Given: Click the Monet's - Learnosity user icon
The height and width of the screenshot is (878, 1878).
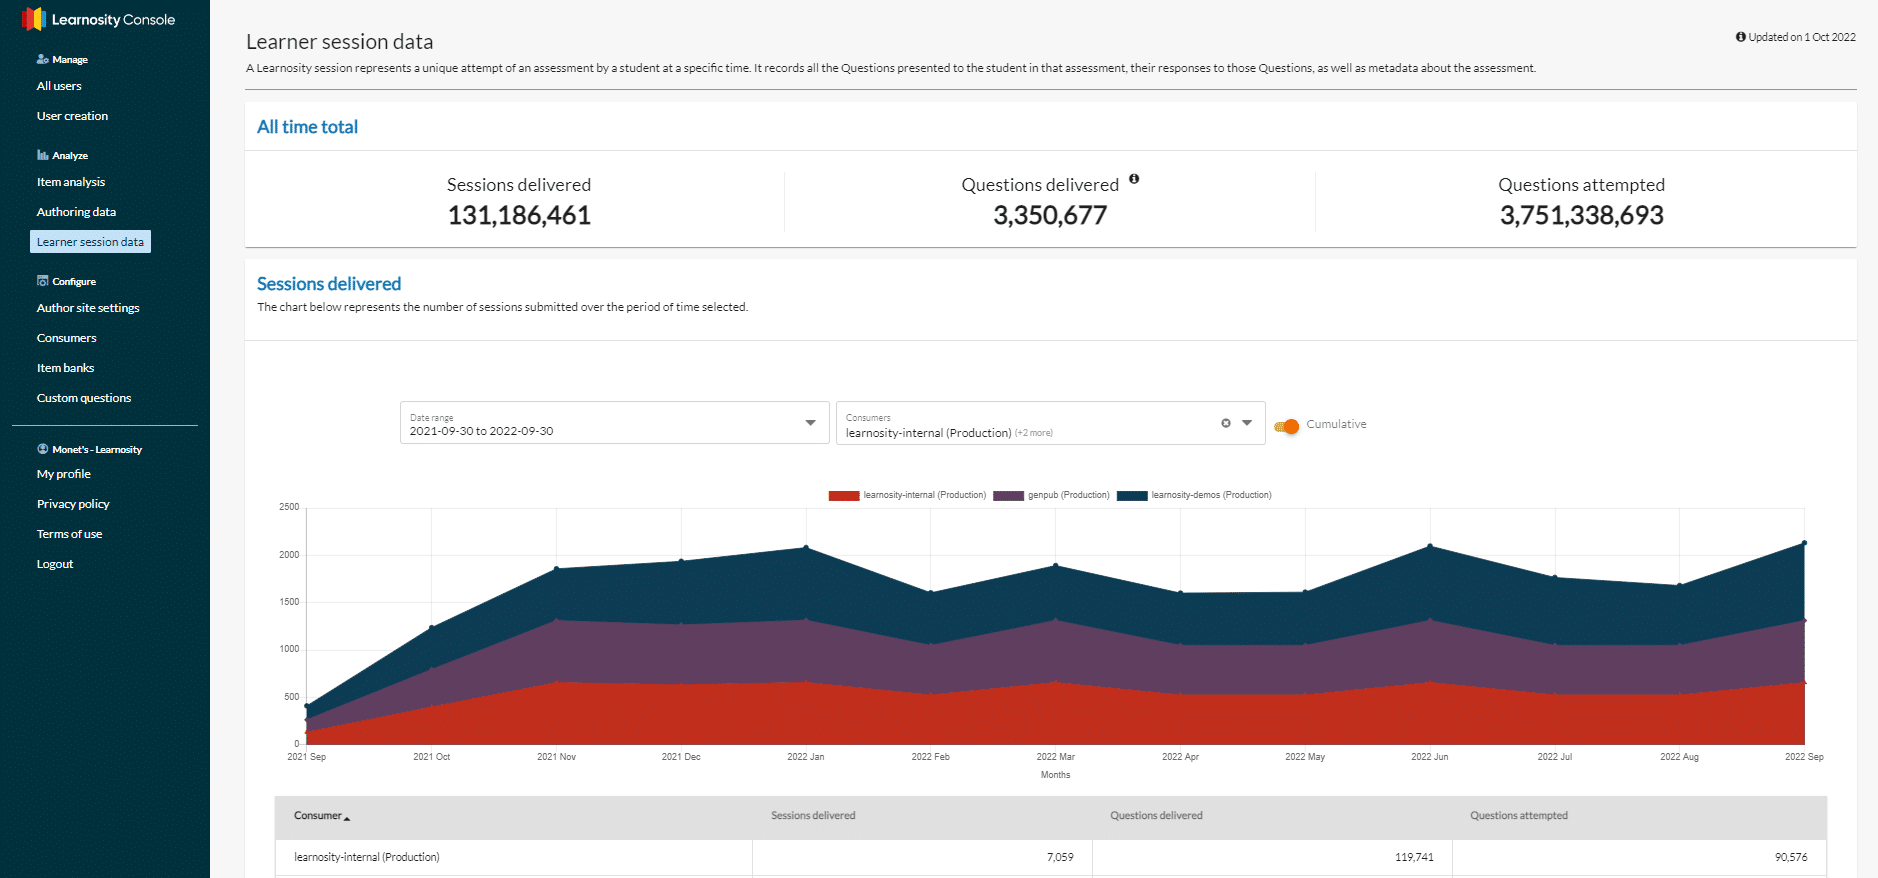Looking at the screenshot, I should point(42,449).
